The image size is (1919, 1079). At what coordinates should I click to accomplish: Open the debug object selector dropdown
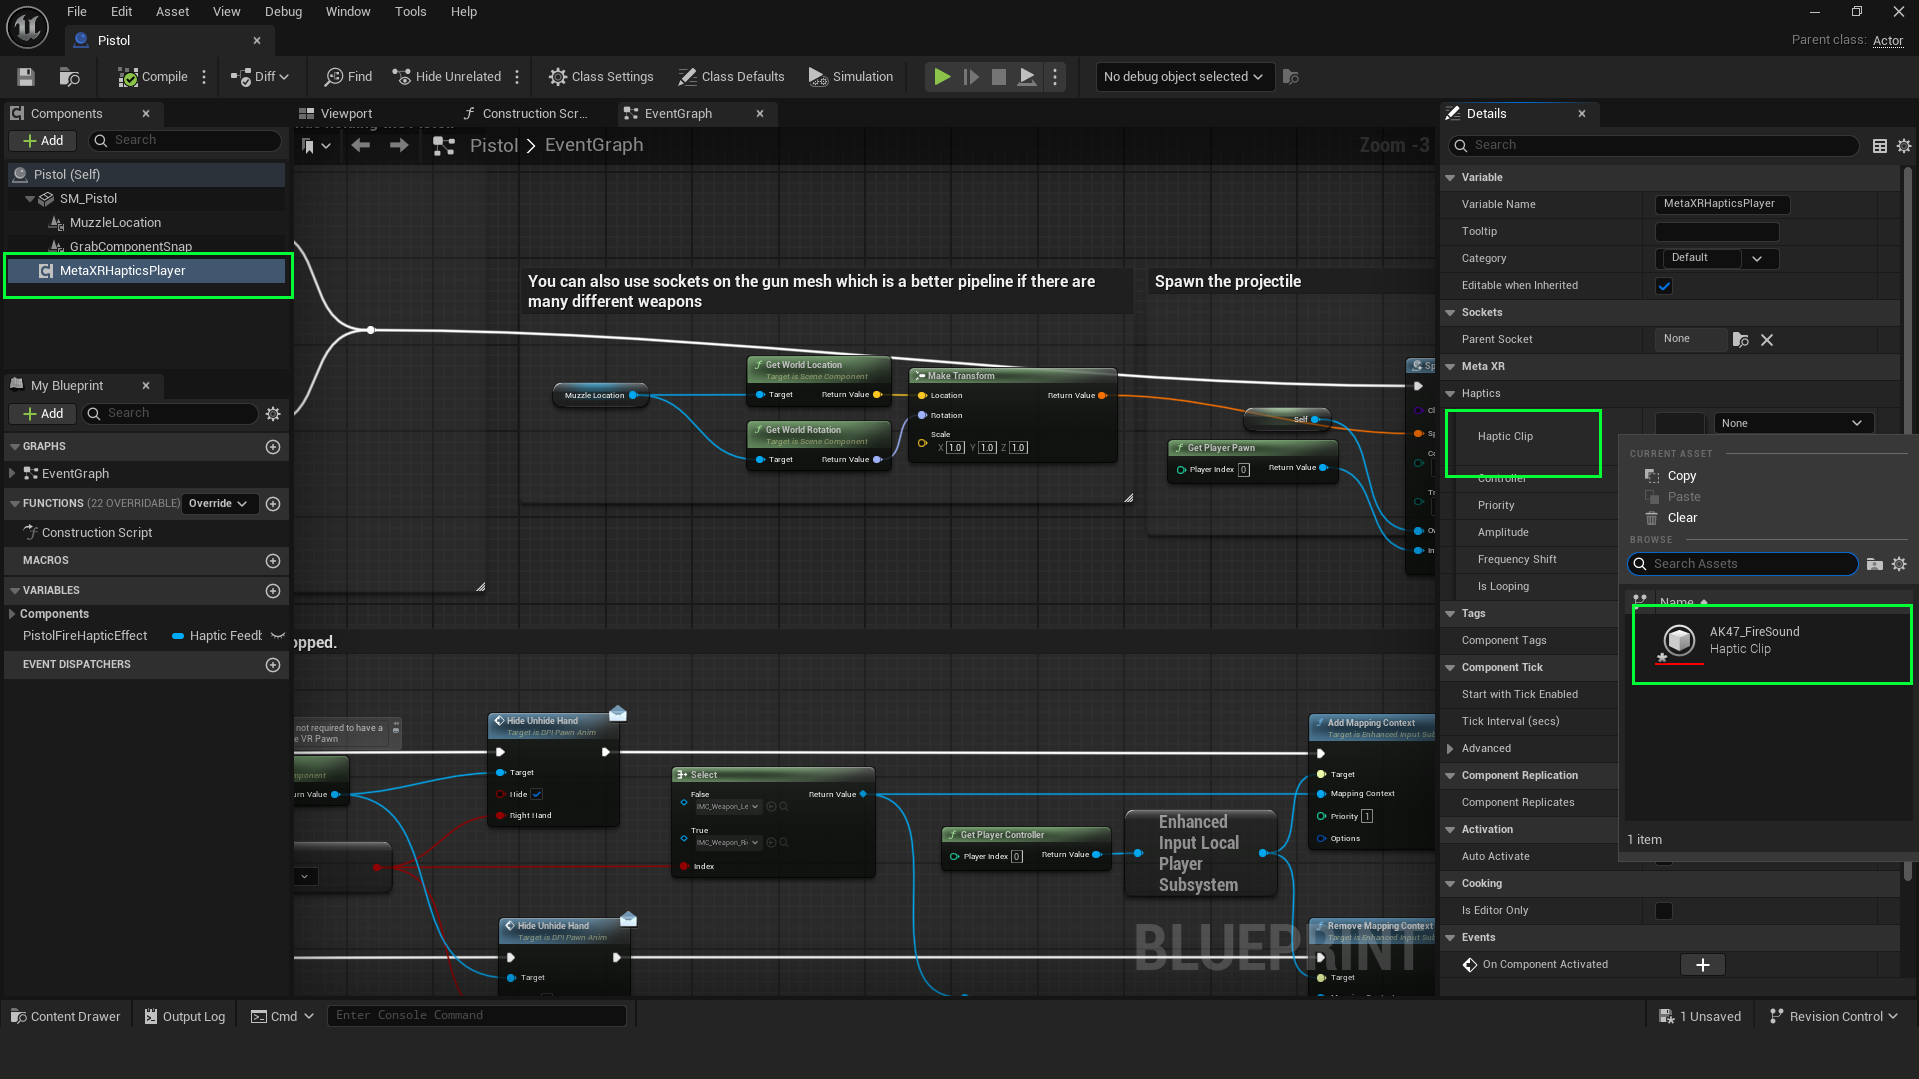[1184, 77]
